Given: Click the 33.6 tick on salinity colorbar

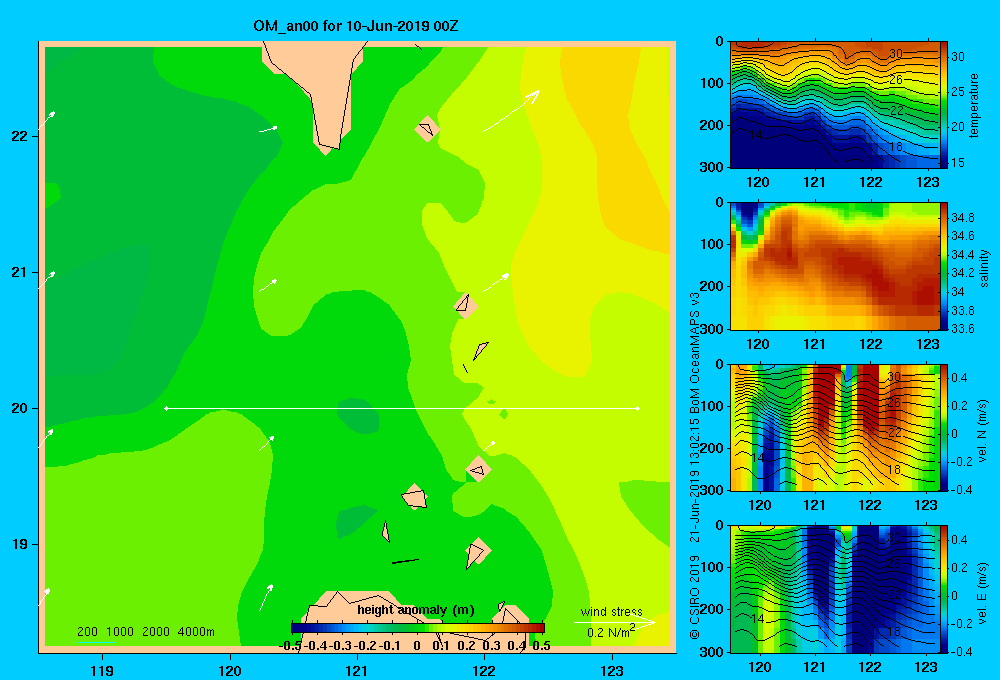Looking at the screenshot, I should click(x=962, y=329).
